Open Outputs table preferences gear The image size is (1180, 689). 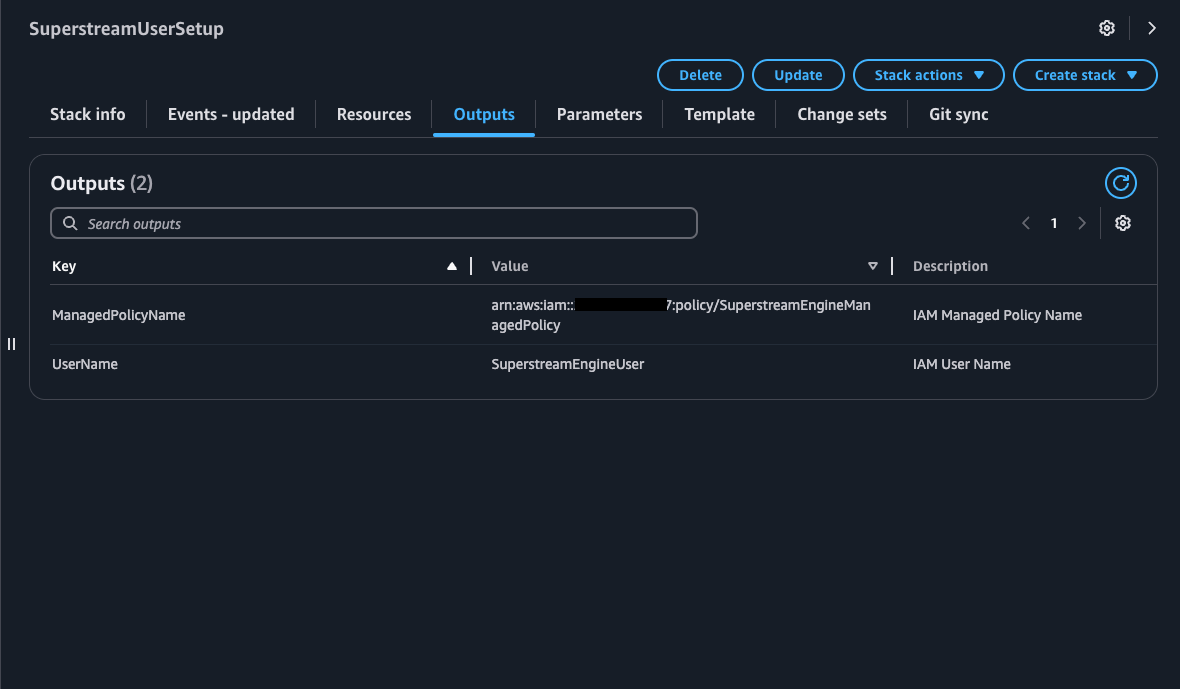point(1123,223)
